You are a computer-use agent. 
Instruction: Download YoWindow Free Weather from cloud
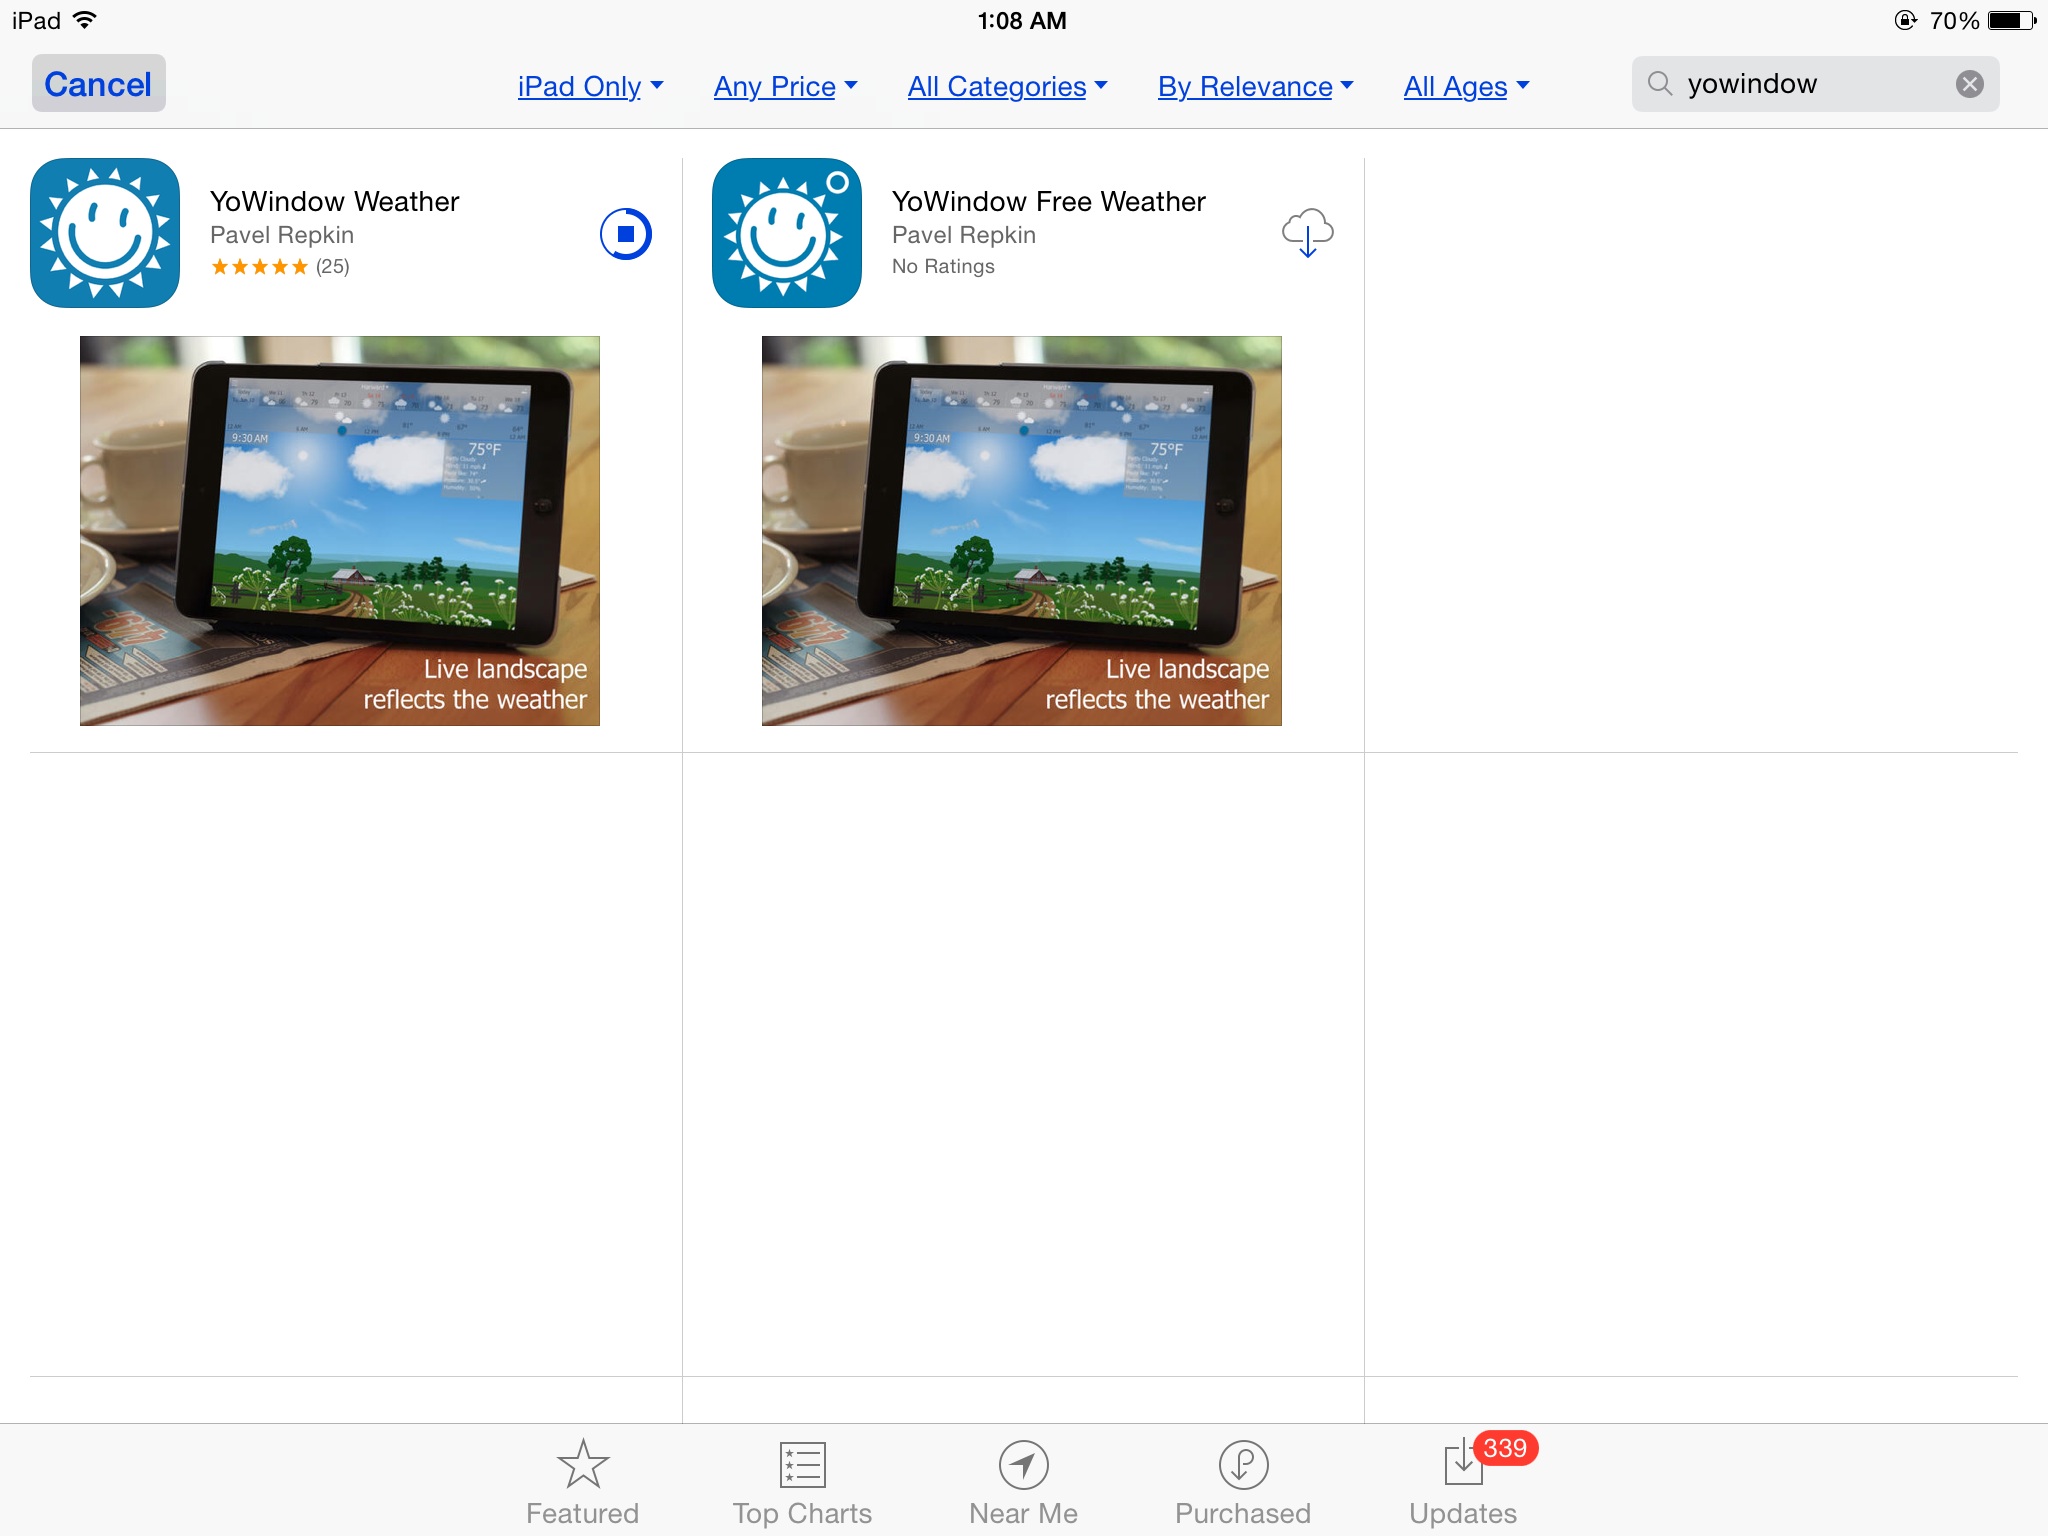(x=1307, y=233)
